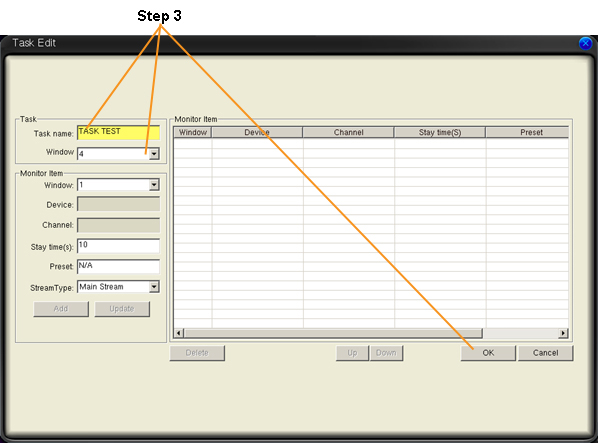The image size is (598, 443).
Task: Click the Stay time(S) column header
Action: click(440, 132)
